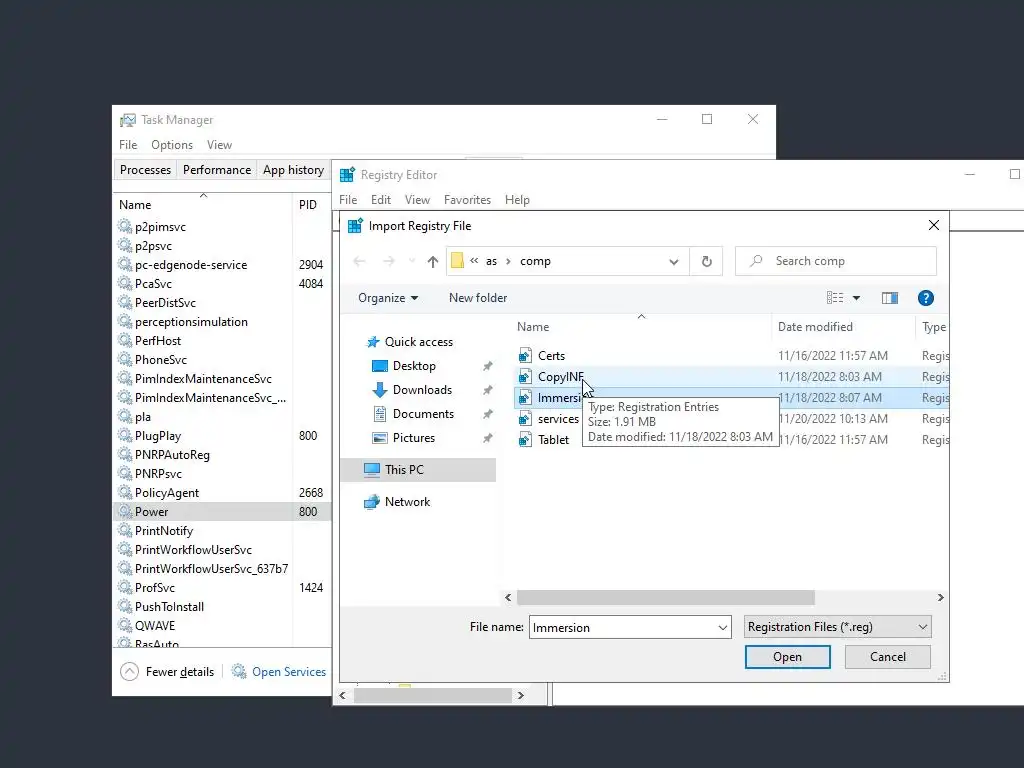
Task: Select the Power service row
Action: [x=222, y=511]
